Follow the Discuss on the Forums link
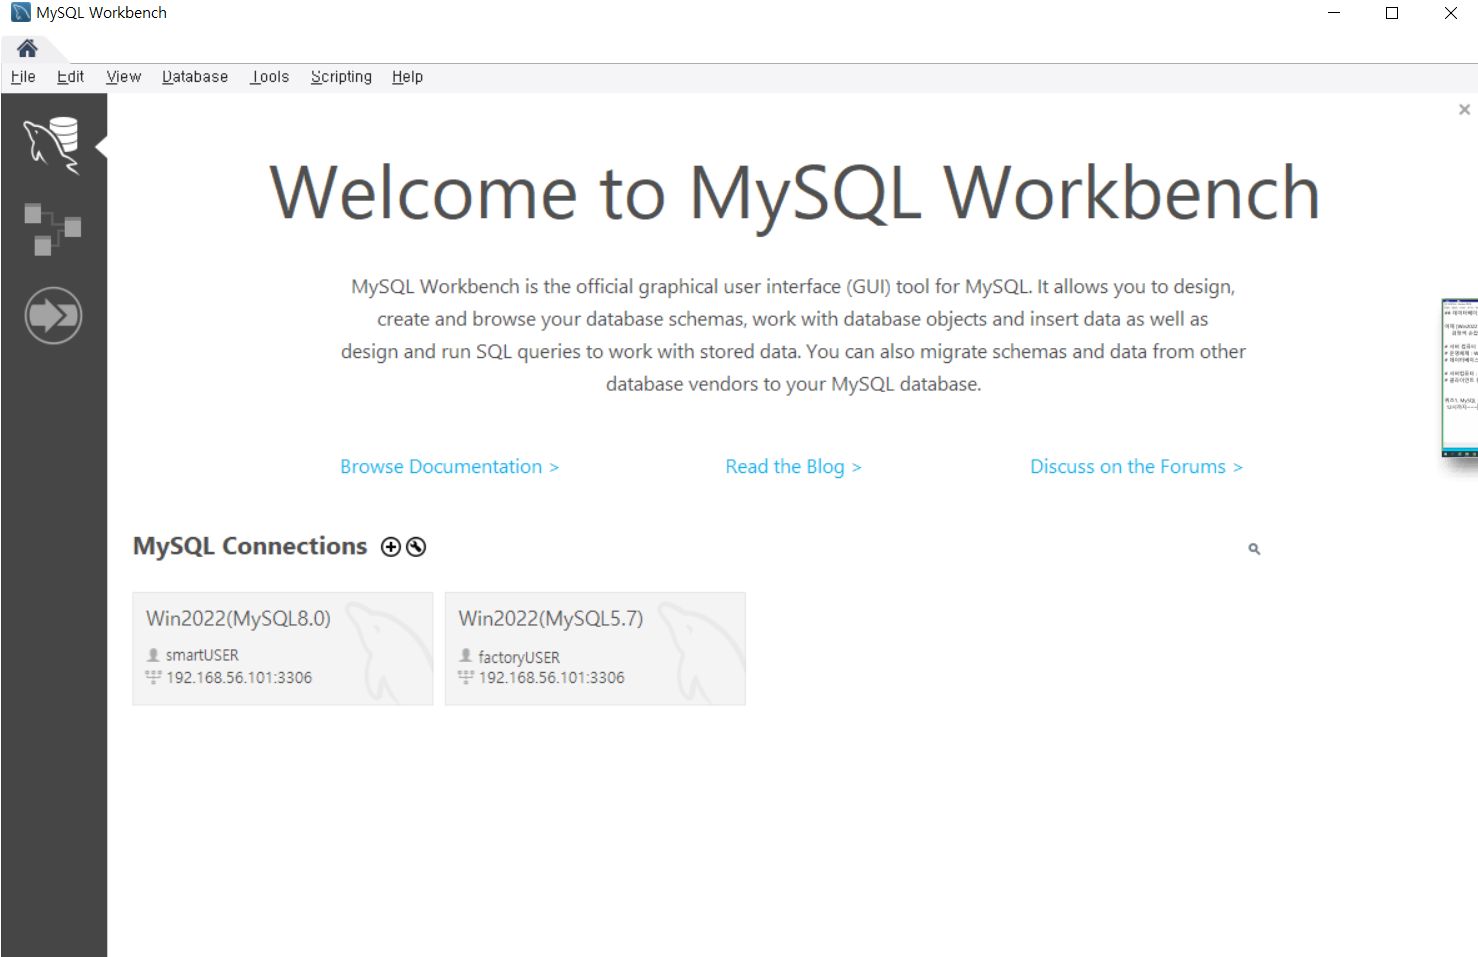 (x=1136, y=467)
